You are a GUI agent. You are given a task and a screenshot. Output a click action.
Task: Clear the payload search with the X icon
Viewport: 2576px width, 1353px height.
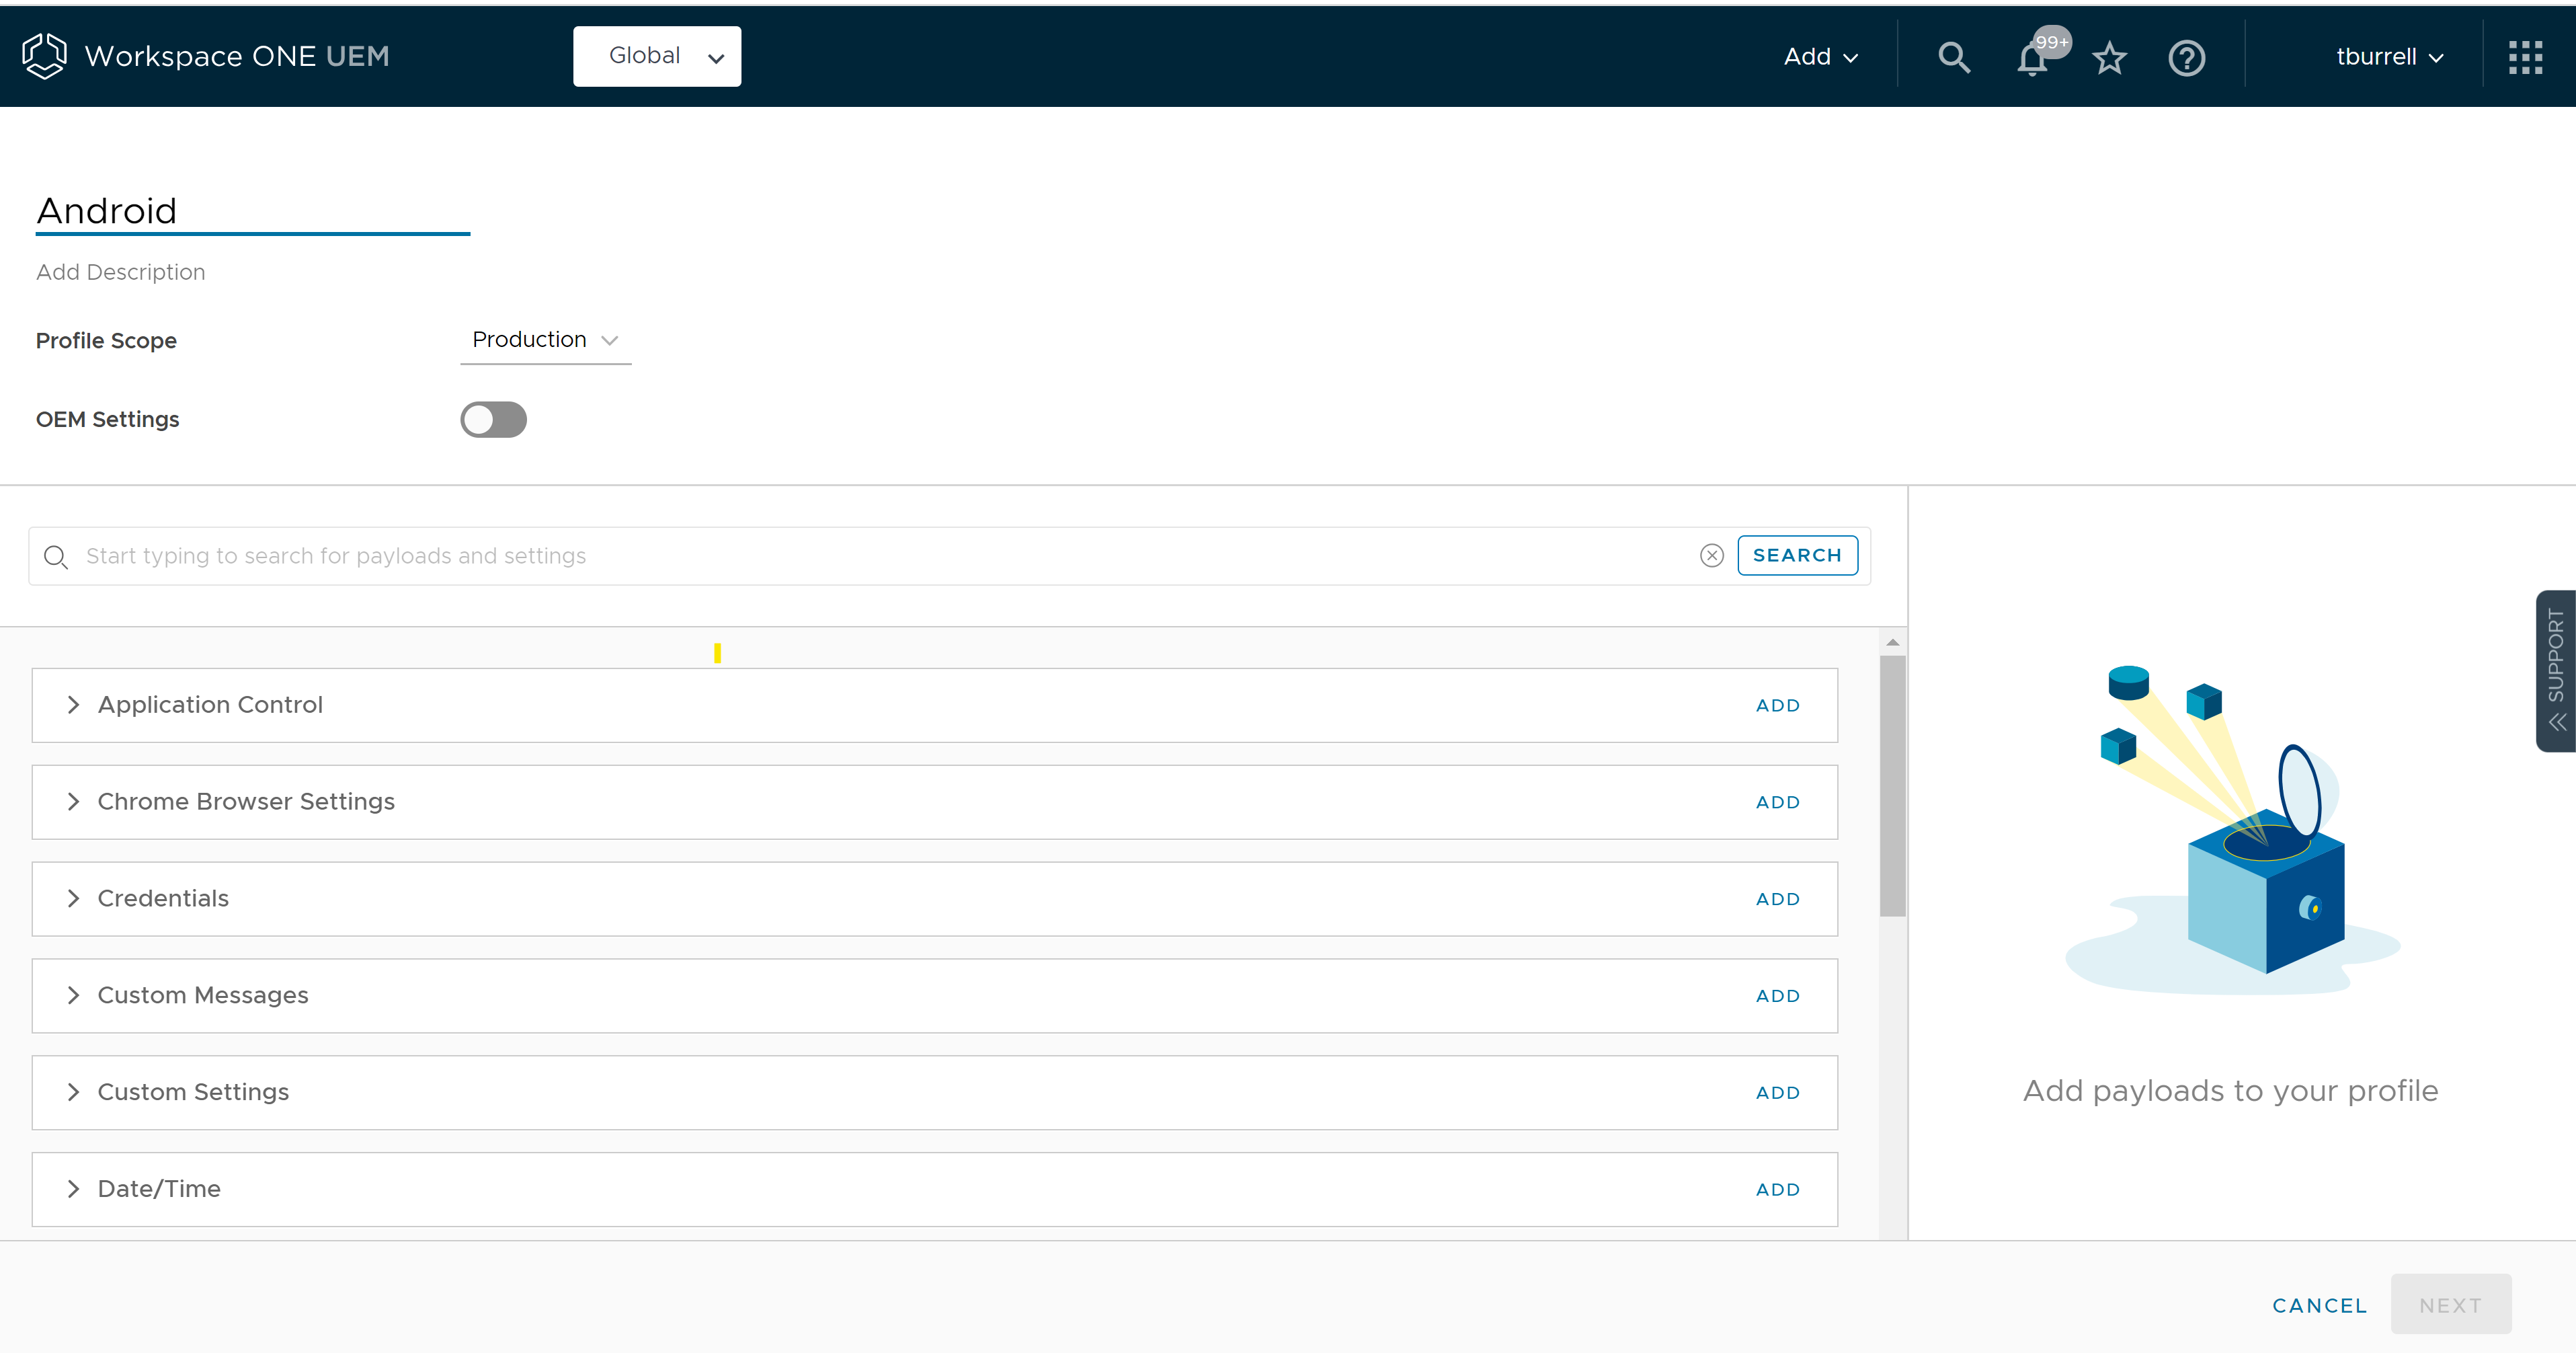pyautogui.click(x=1711, y=556)
